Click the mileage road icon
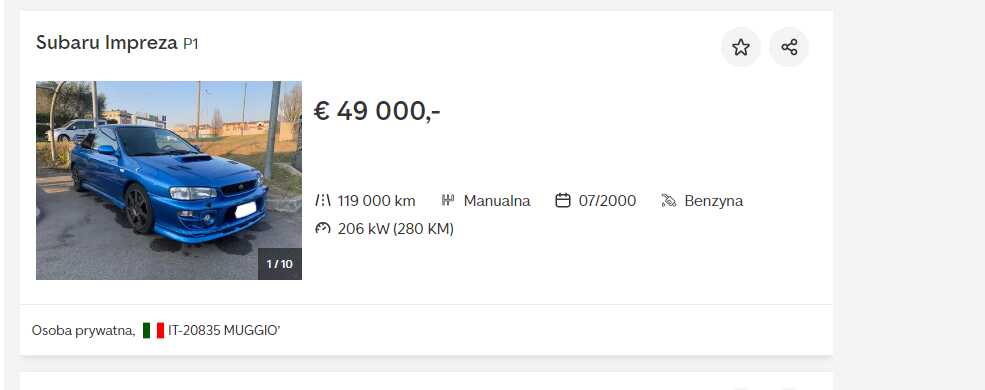 click(x=322, y=200)
